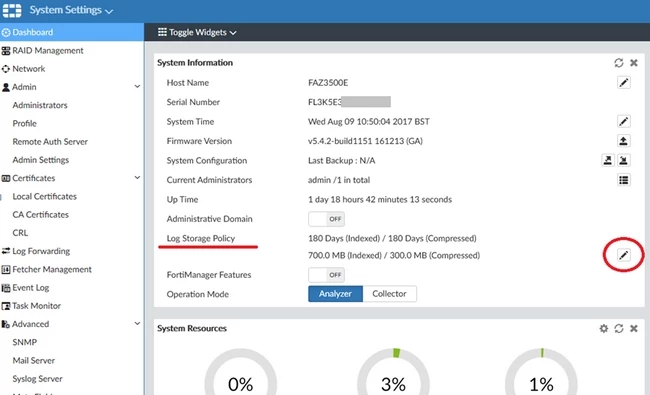Select Analyzer operation mode

(335, 293)
